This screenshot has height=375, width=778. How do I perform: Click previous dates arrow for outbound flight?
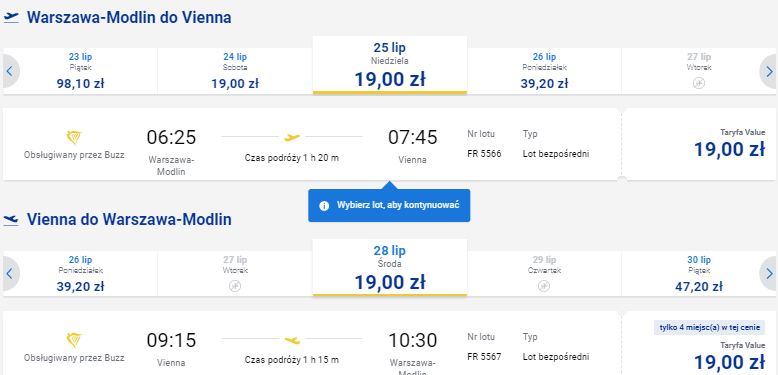click(x=10, y=71)
